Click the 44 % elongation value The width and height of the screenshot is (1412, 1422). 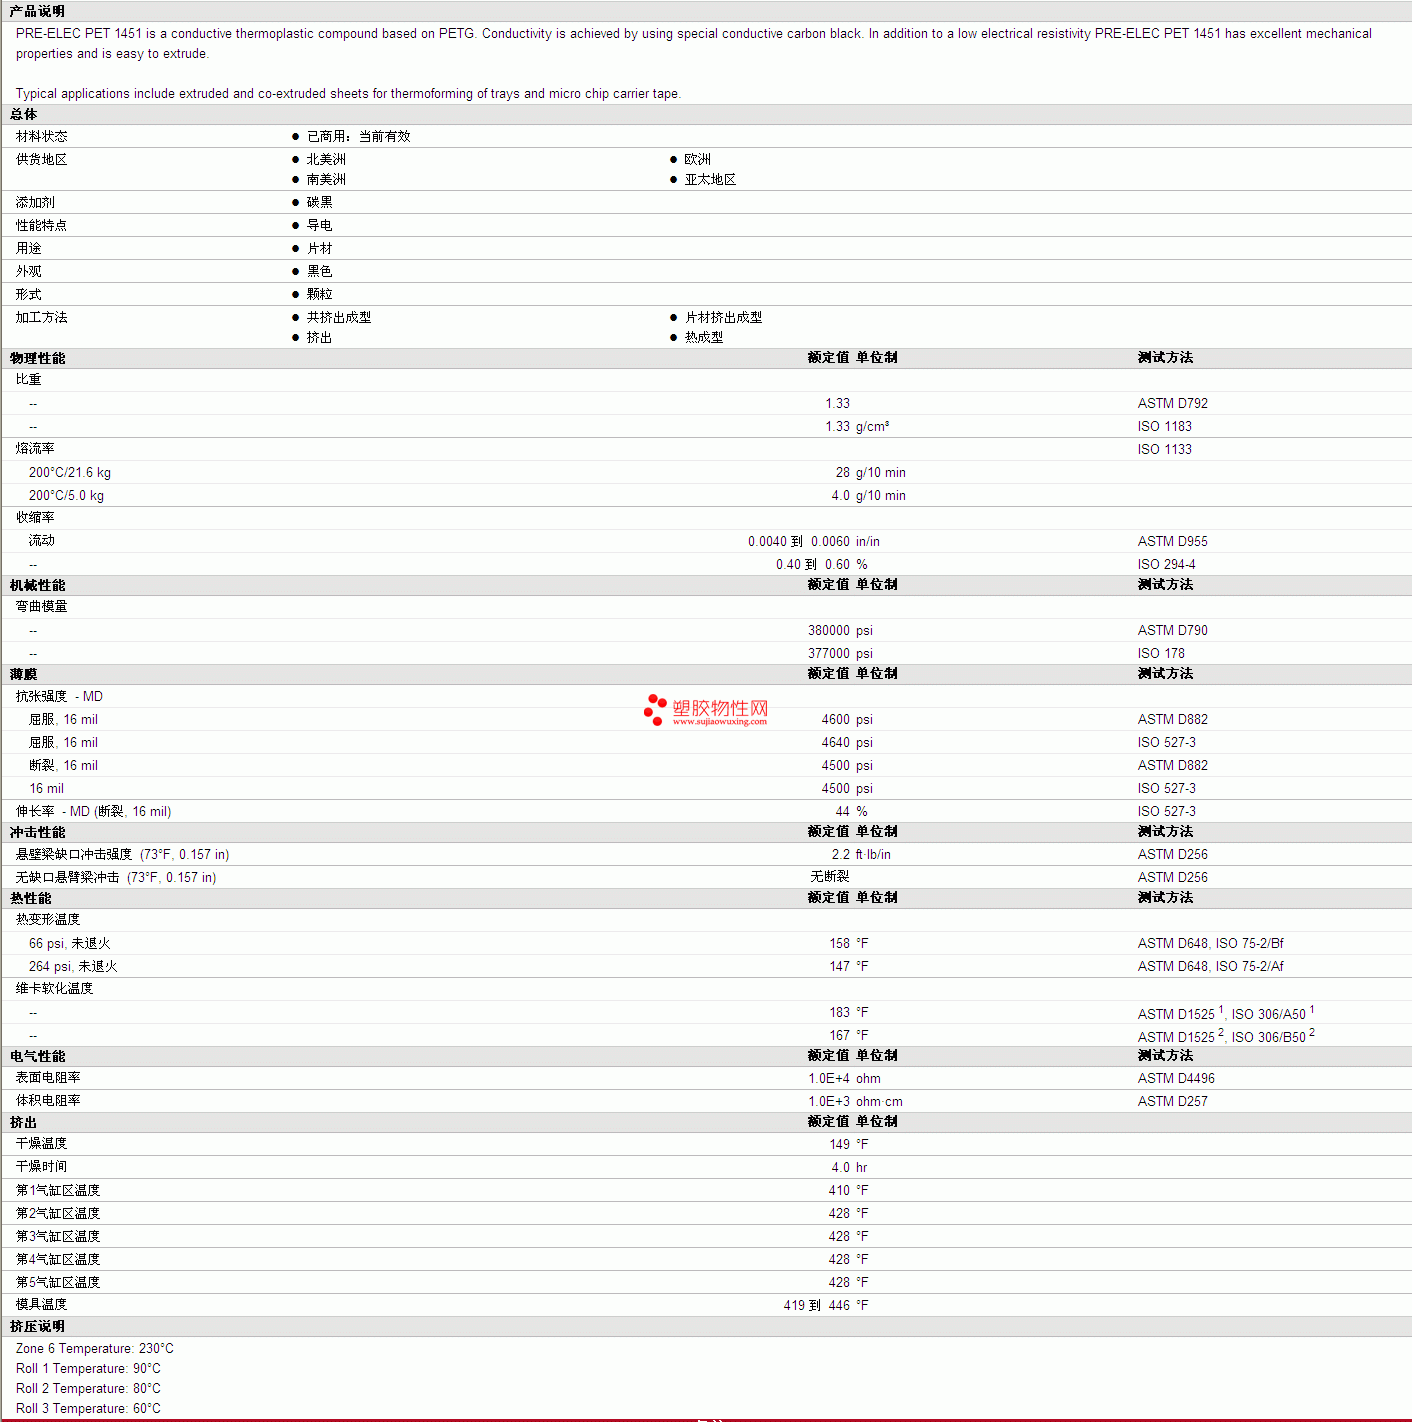coord(852,811)
